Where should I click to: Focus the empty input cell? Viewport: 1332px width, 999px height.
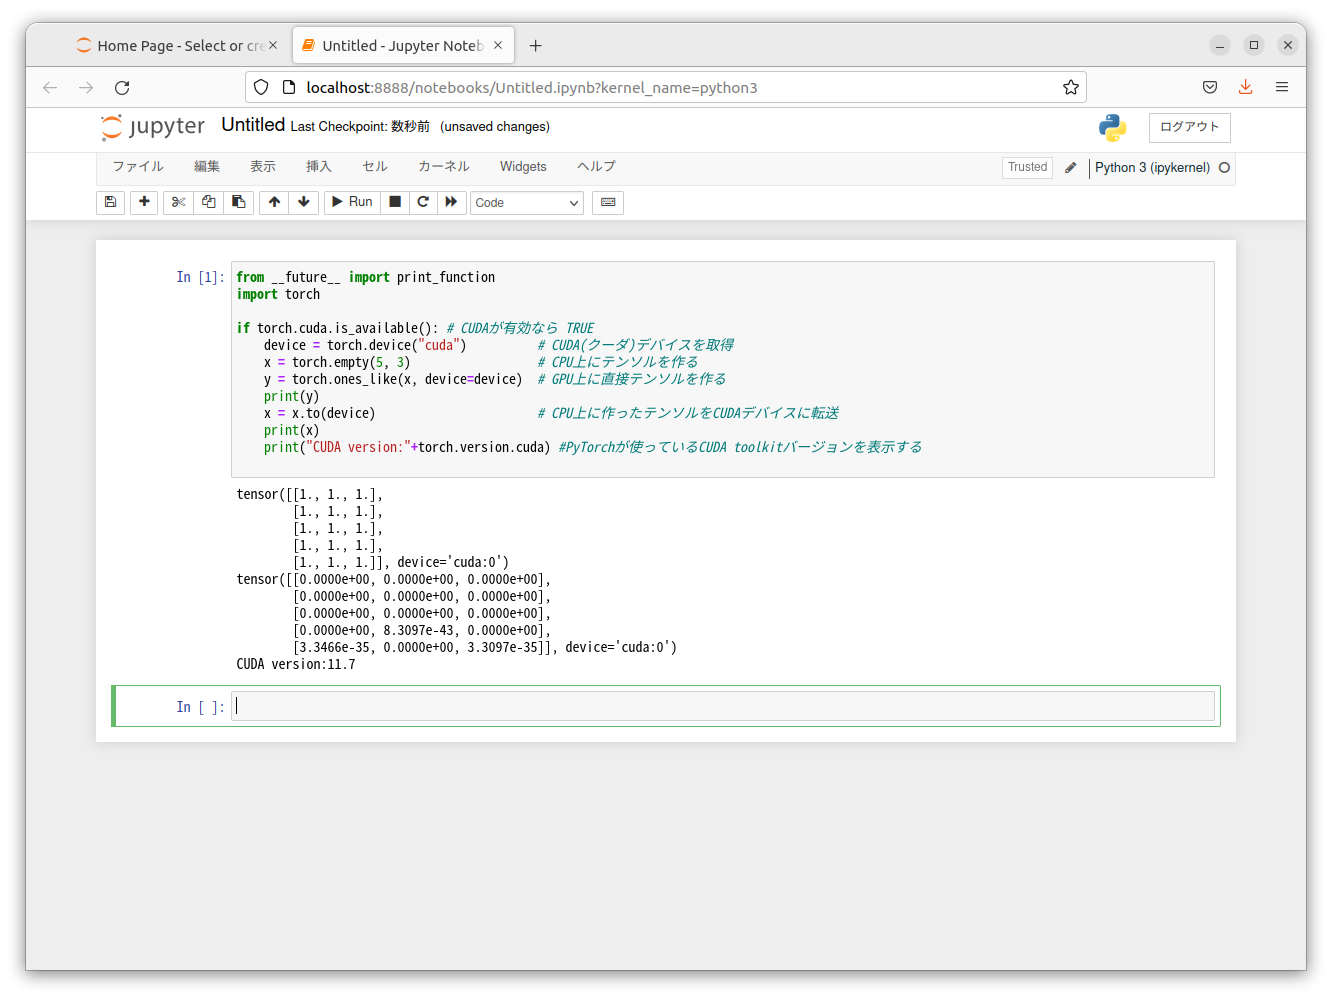pyautogui.click(x=723, y=706)
